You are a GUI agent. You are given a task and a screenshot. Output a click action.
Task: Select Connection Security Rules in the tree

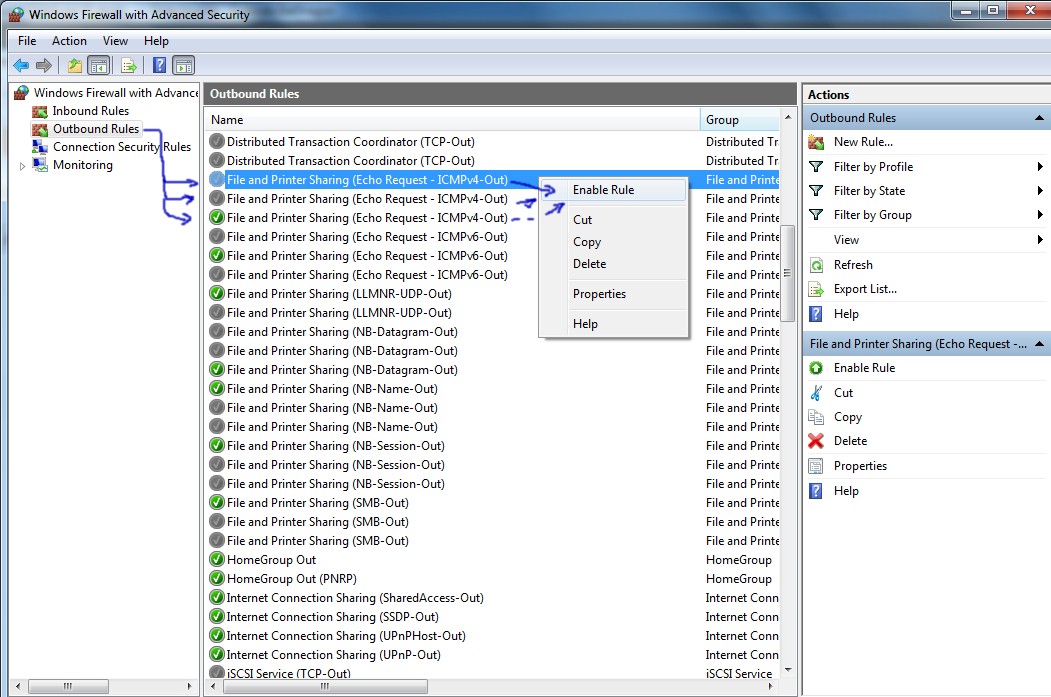[122, 147]
